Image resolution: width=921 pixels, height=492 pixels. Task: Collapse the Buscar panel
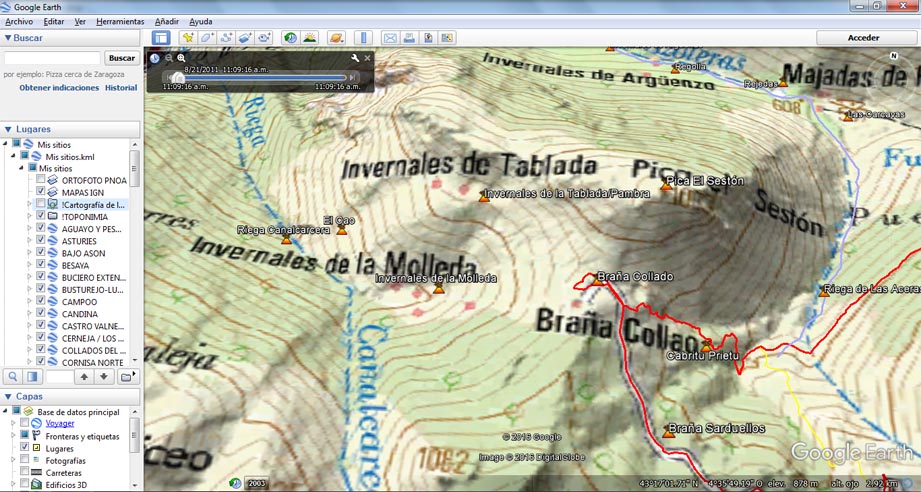[8, 38]
